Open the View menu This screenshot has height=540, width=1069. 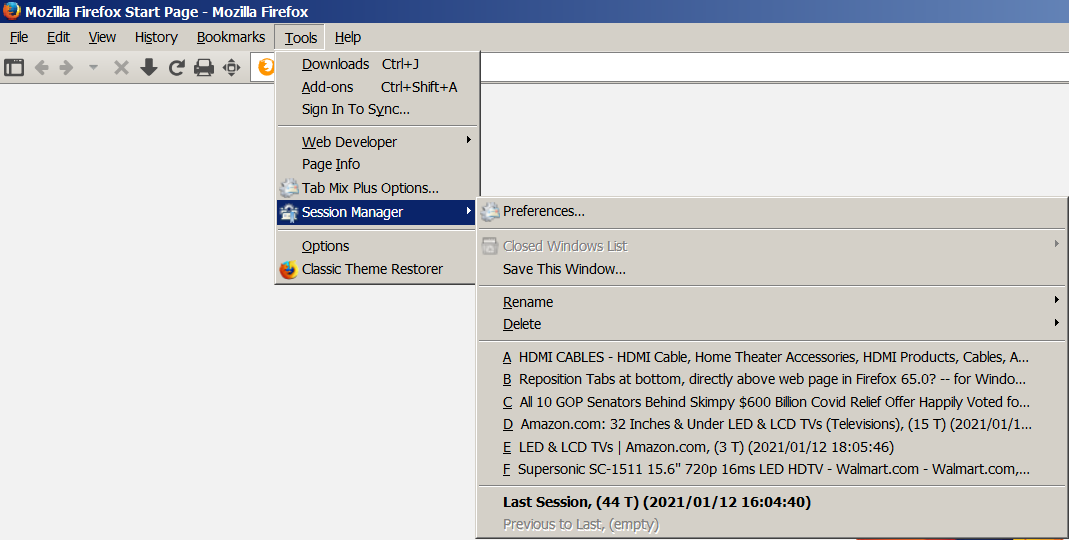point(102,38)
